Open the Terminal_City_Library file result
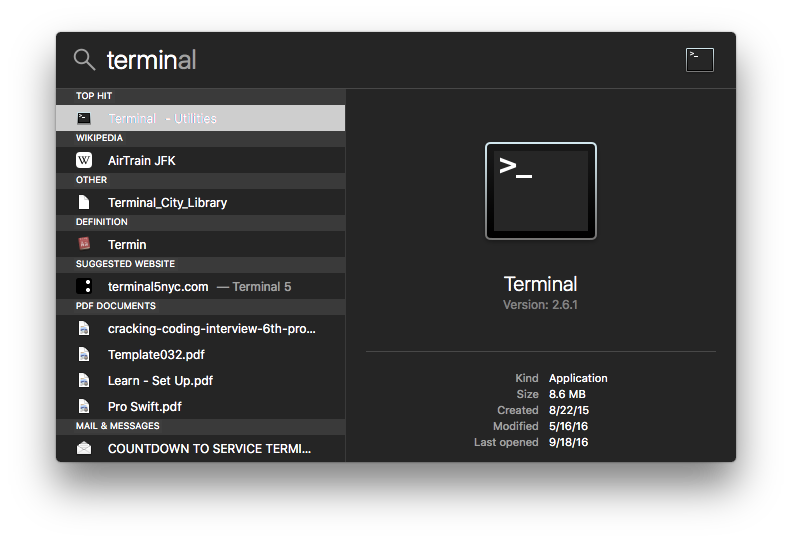792x542 pixels. pos(201,202)
